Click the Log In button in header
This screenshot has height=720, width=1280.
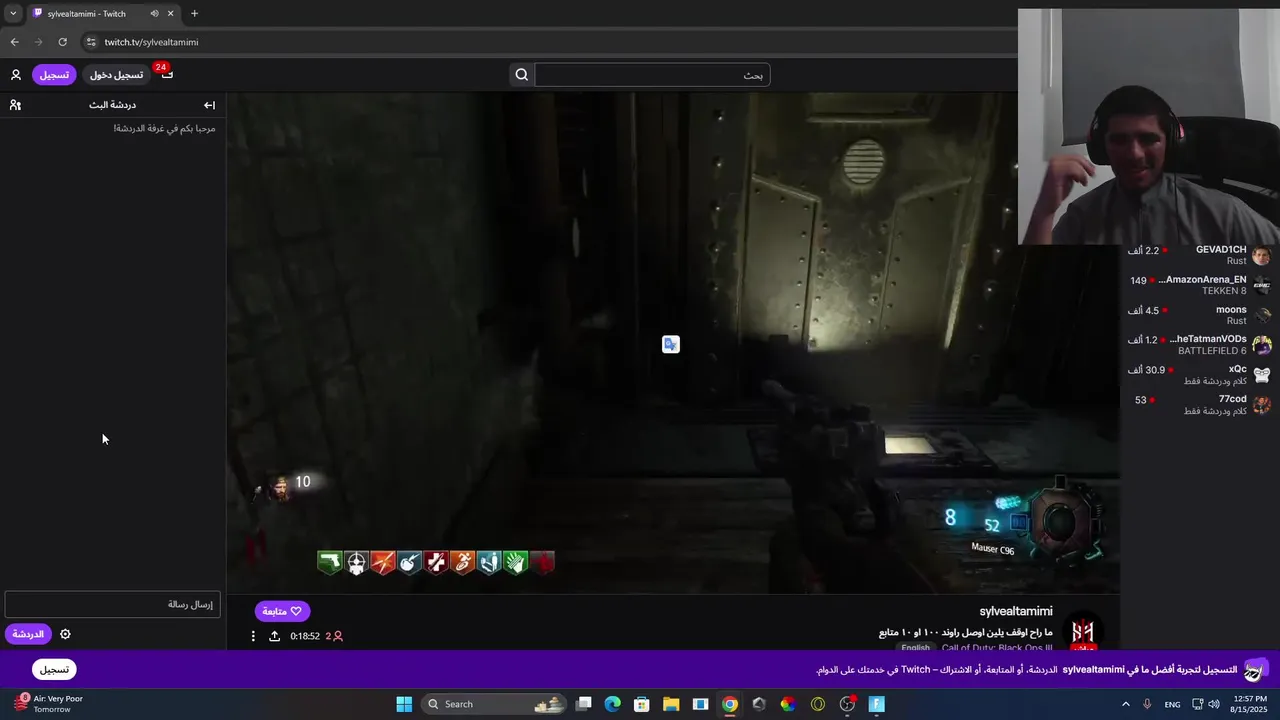tap(116, 75)
